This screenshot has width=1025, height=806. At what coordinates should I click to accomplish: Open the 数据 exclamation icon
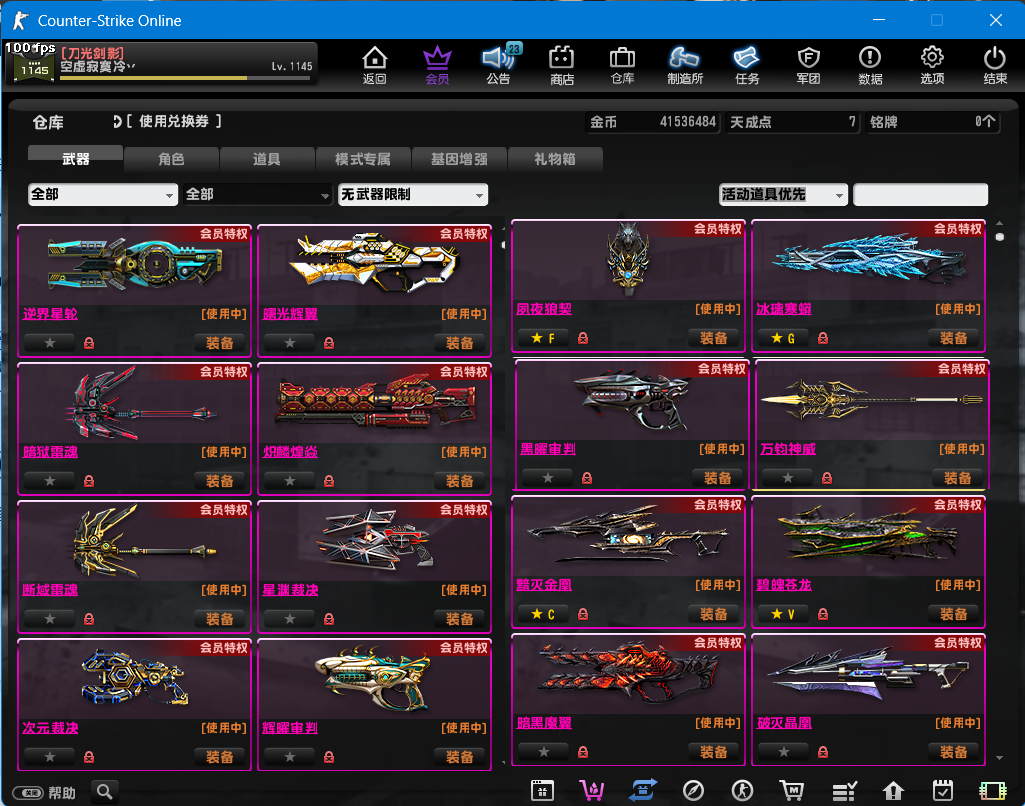coord(870,65)
